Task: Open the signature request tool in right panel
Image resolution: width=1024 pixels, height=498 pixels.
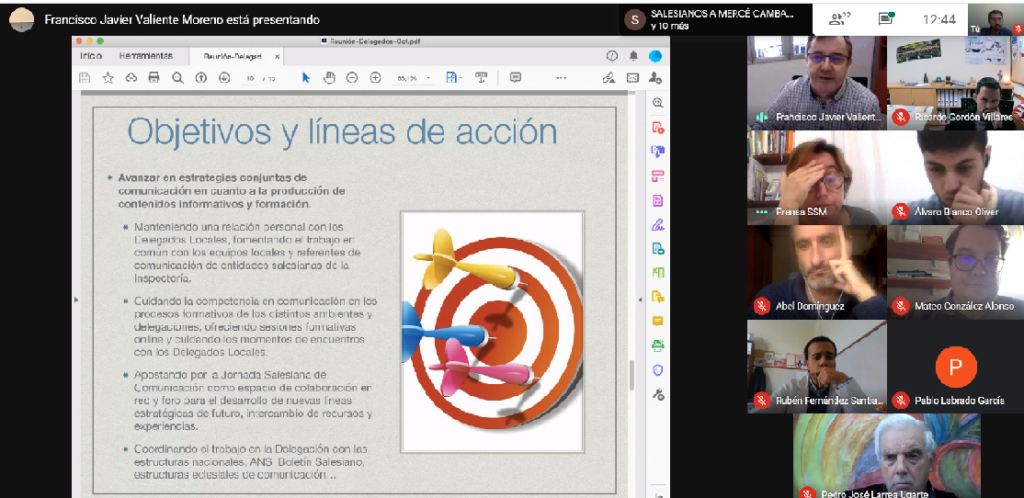Action: (x=658, y=225)
